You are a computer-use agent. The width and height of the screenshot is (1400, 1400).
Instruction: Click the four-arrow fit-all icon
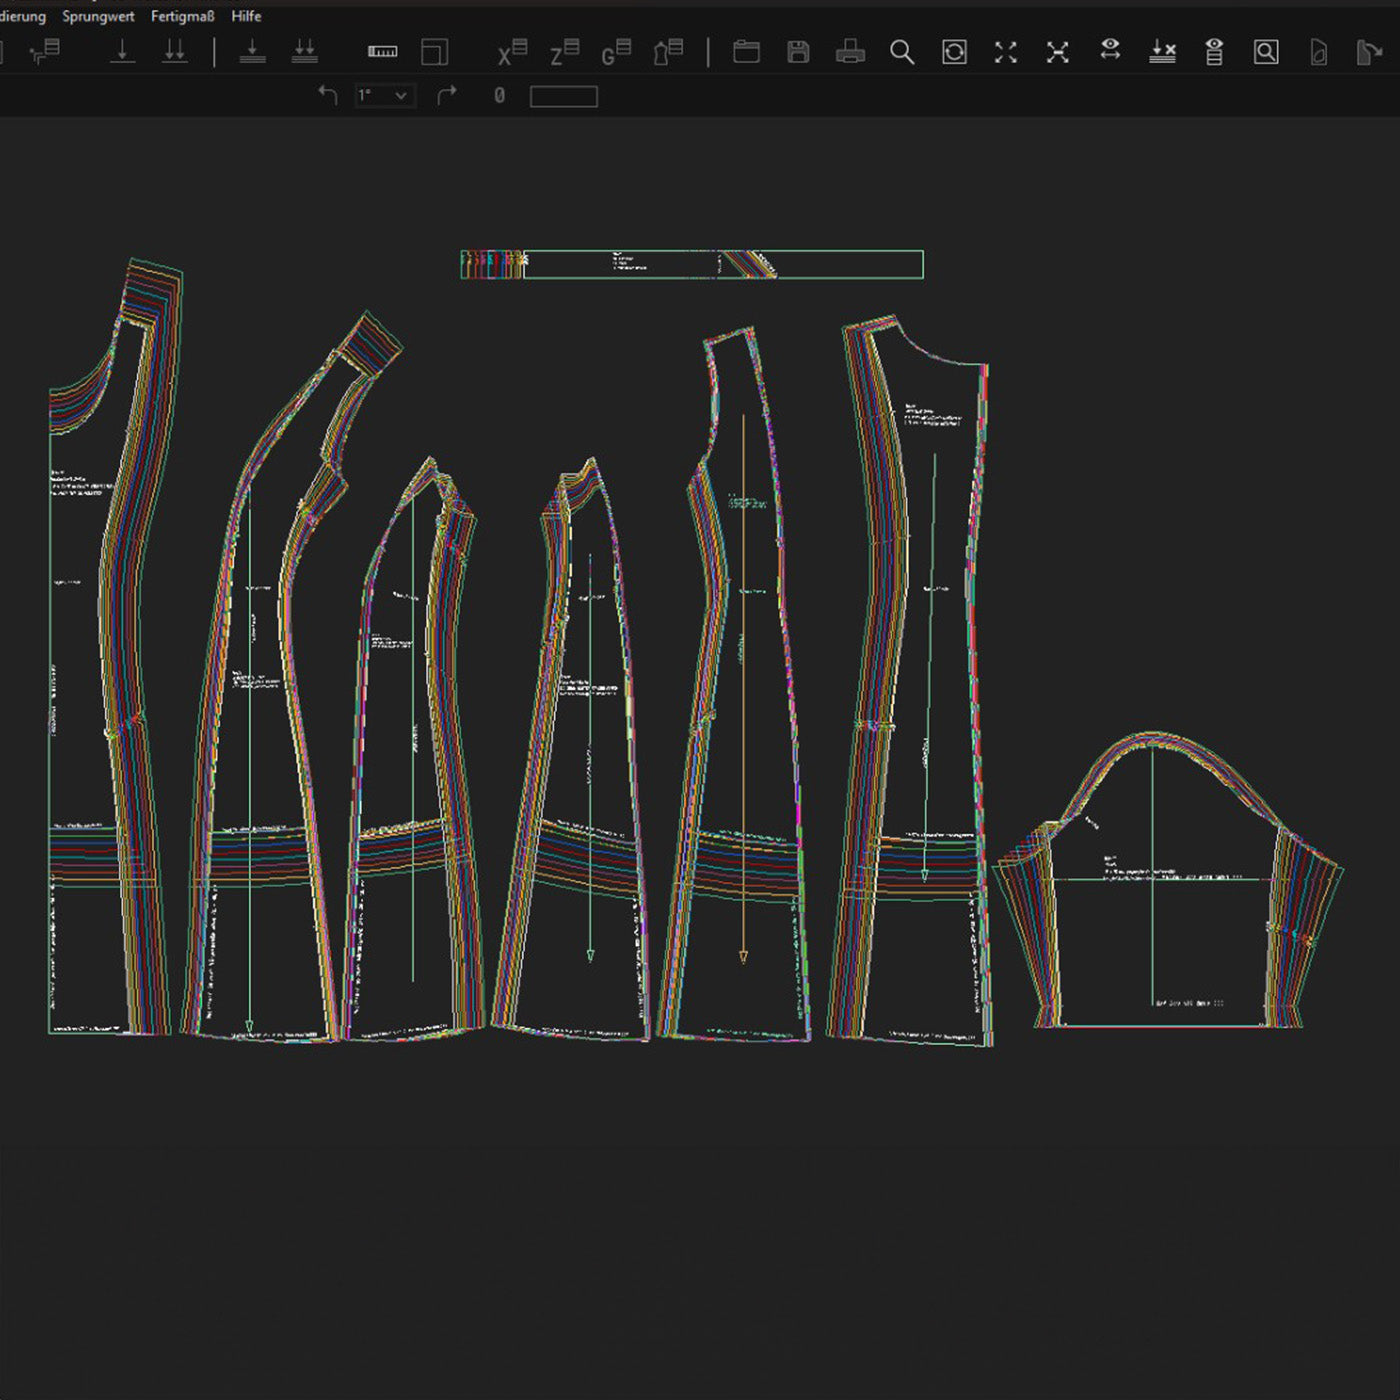pos(1006,52)
